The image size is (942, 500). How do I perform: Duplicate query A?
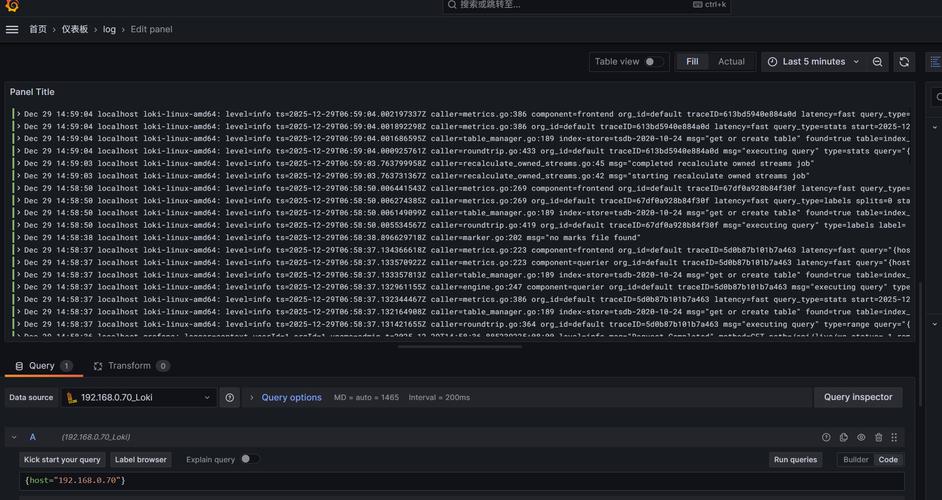point(843,438)
